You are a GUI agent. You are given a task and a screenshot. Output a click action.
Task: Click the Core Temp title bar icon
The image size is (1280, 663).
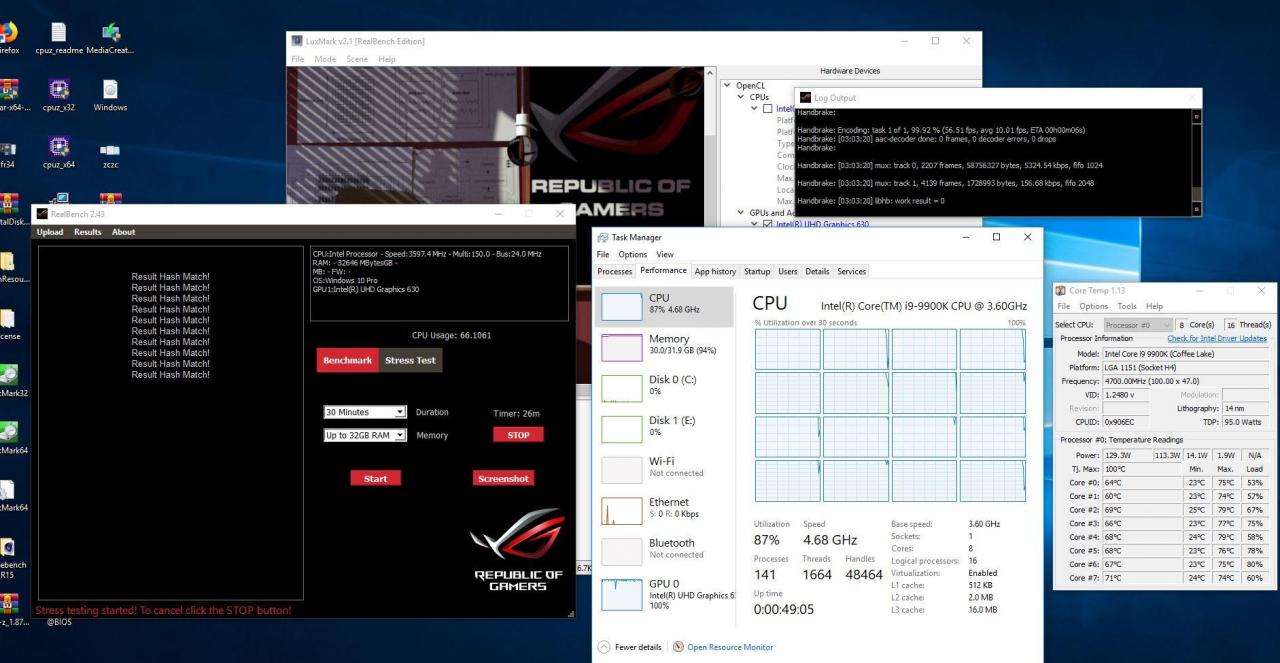coord(1061,290)
